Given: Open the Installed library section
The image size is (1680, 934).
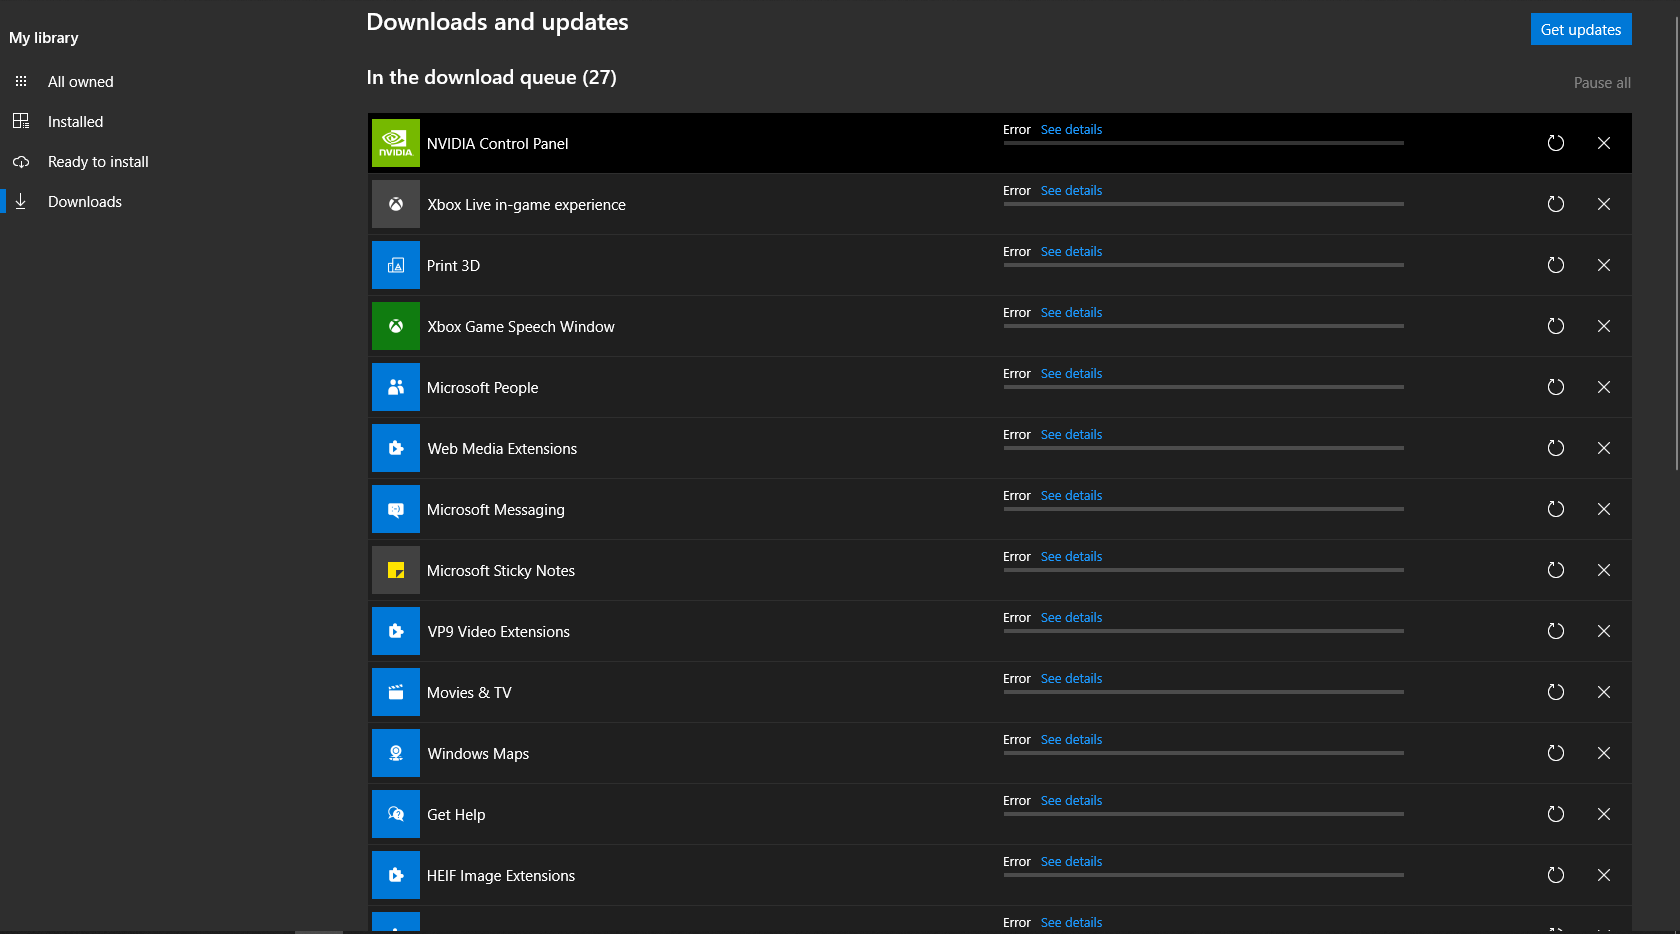Looking at the screenshot, I should (75, 122).
